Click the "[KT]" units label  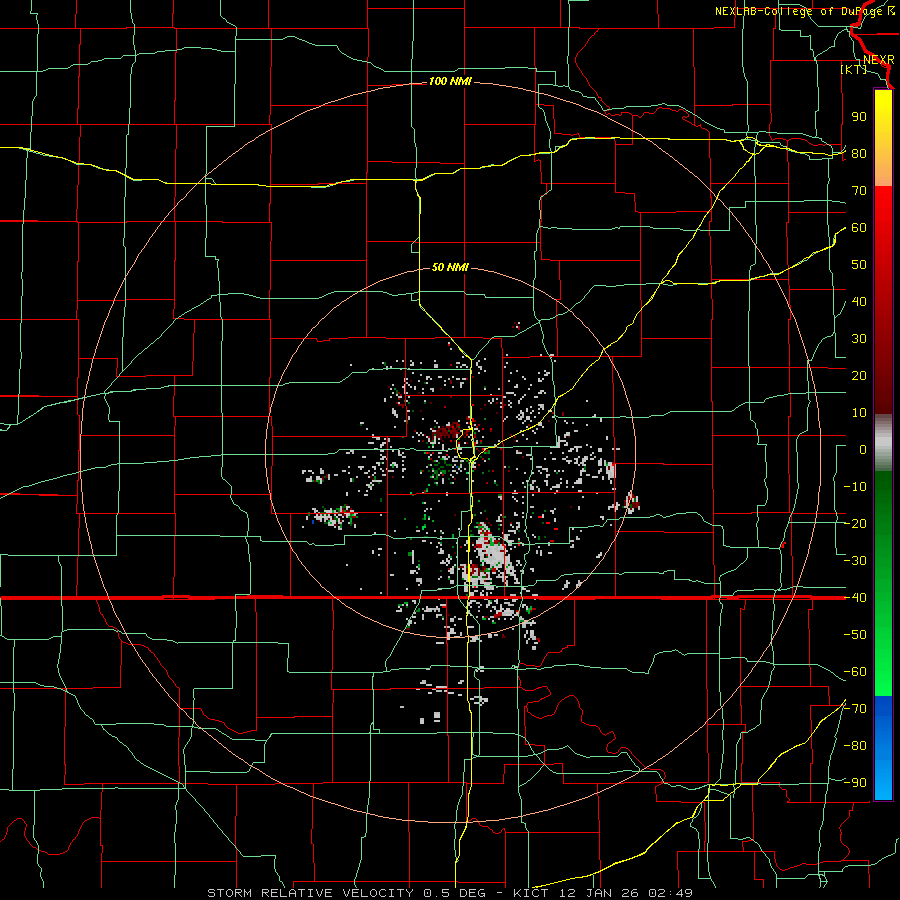(x=854, y=69)
